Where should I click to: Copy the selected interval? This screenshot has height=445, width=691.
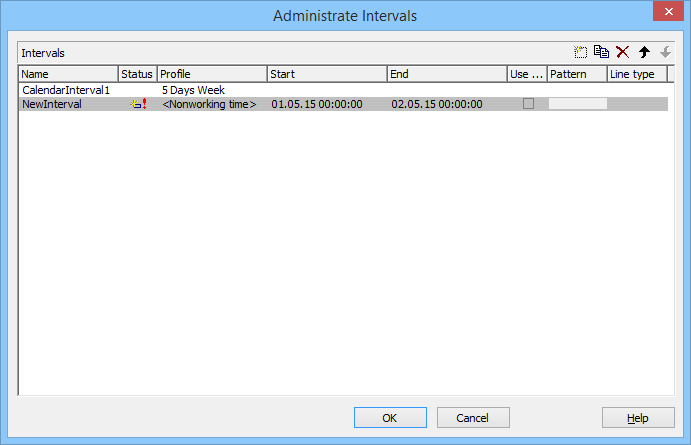[x=601, y=52]
